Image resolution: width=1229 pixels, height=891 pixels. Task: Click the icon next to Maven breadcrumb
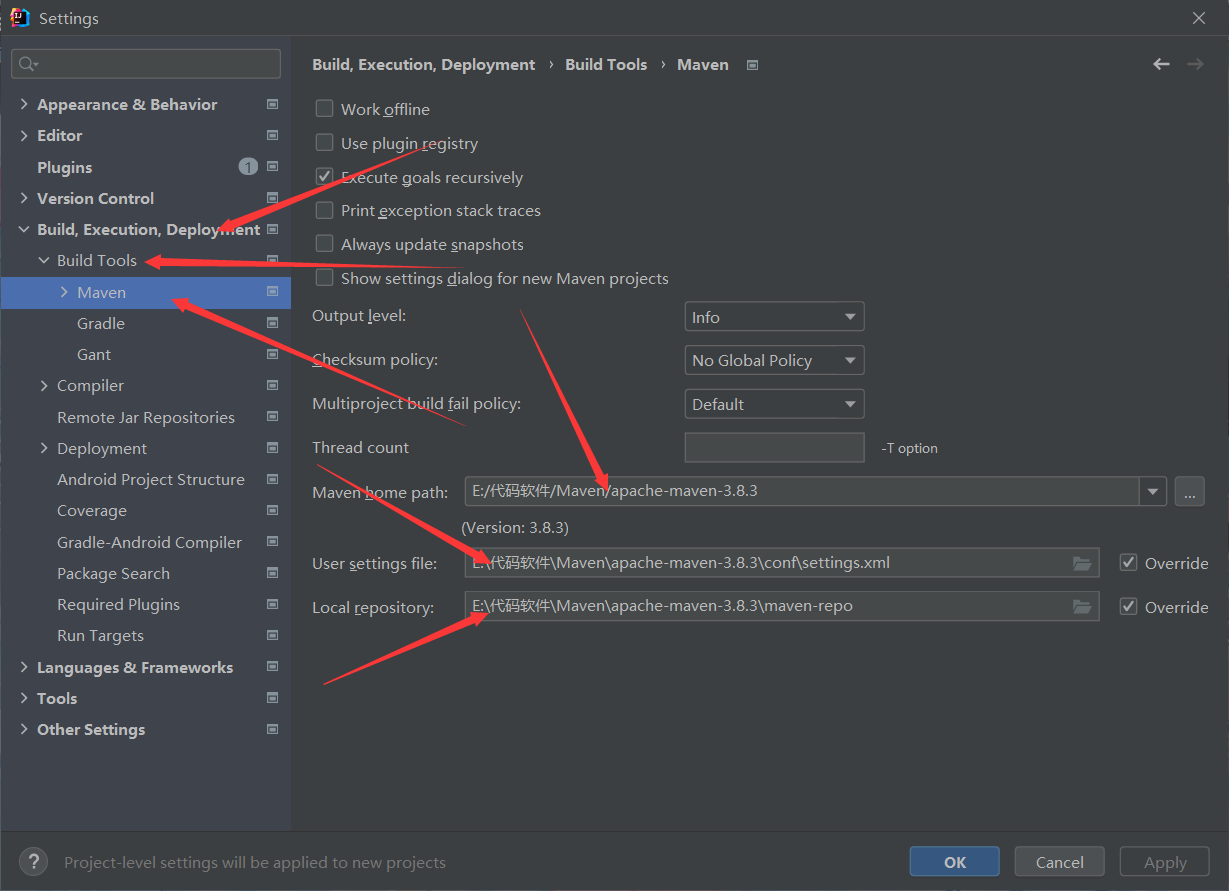click(x=753, y=65)
